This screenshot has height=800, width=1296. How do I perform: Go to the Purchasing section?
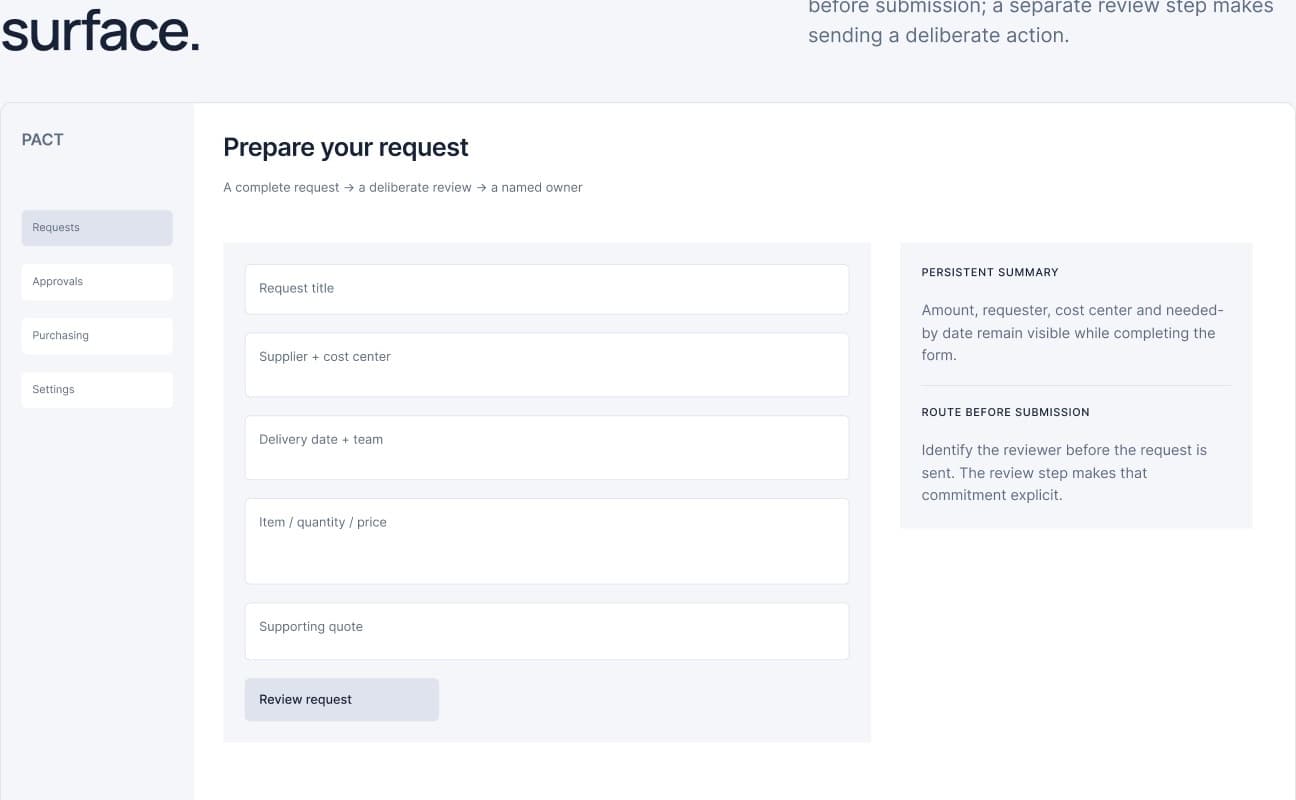click(x=97, y=336)
